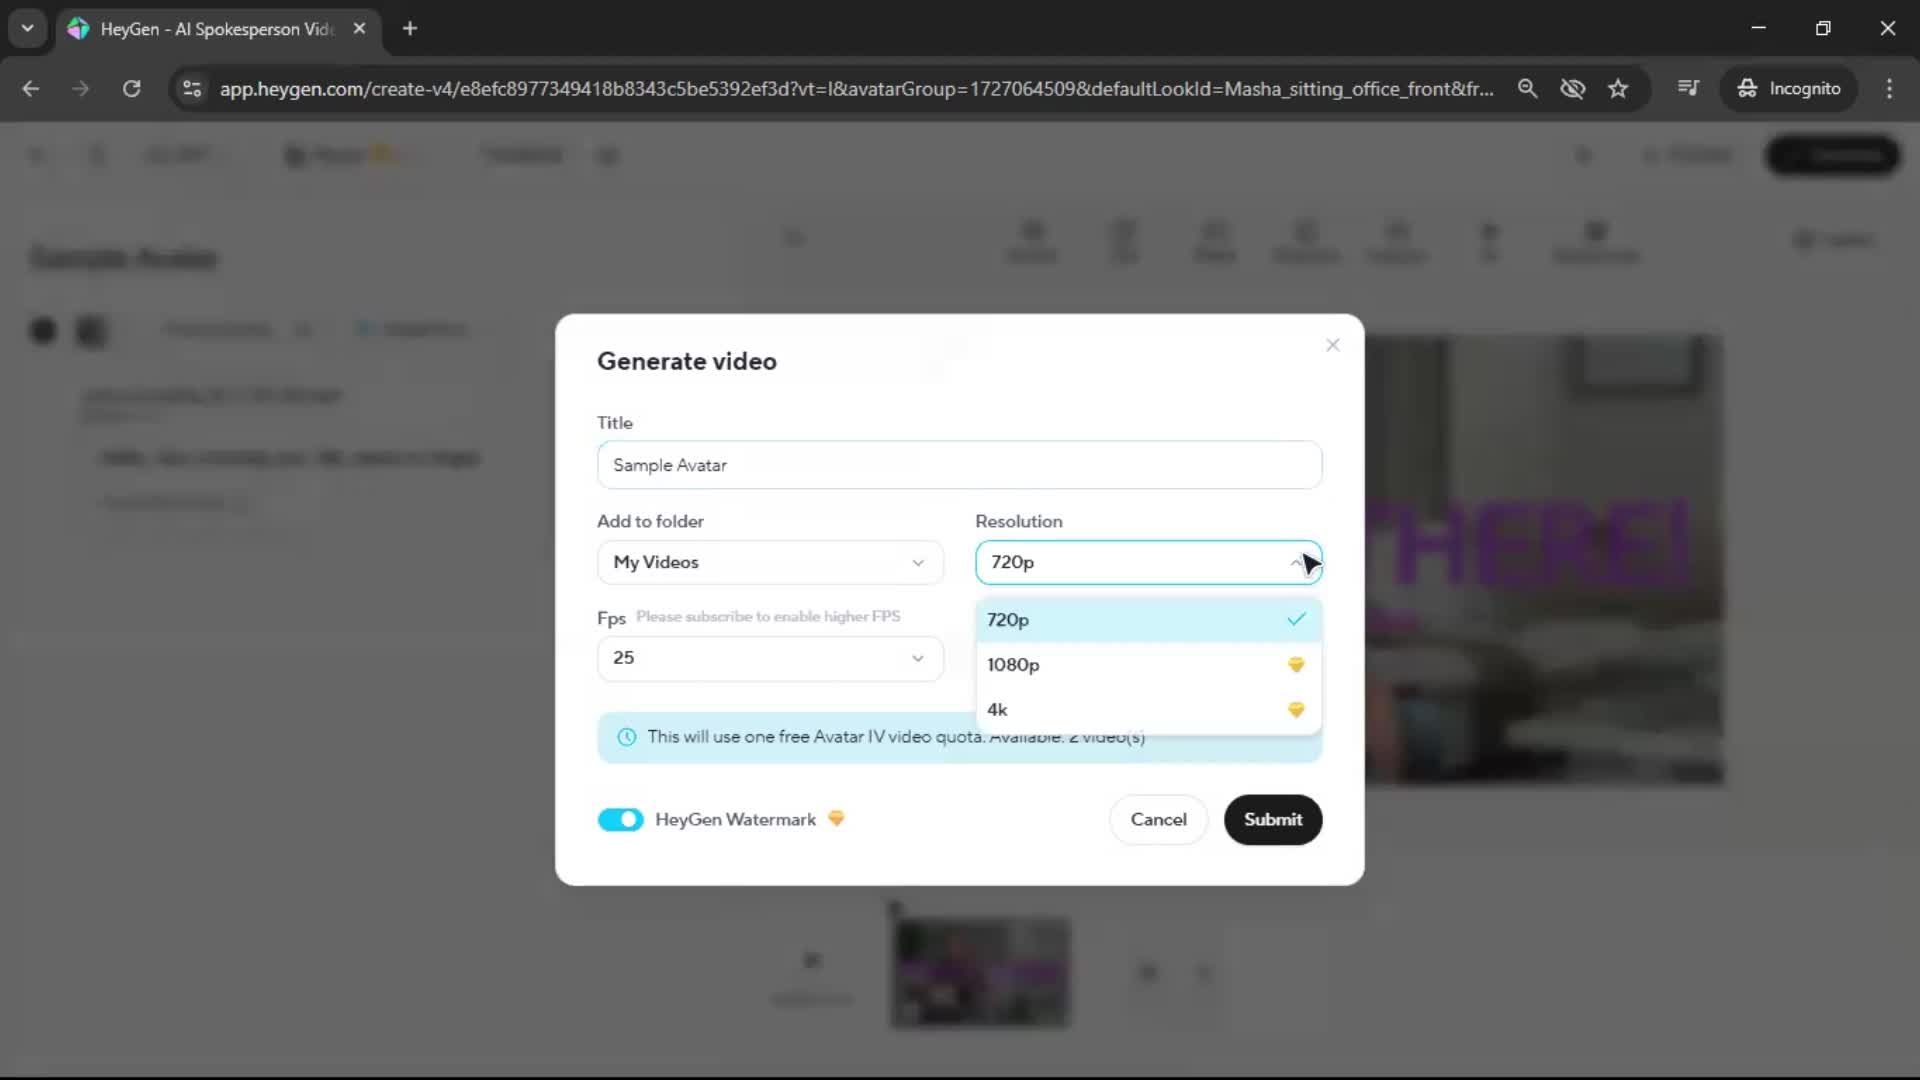Open a new browser tab
The width and height of the screenshot is (1920, 1080).
point(410,28)
